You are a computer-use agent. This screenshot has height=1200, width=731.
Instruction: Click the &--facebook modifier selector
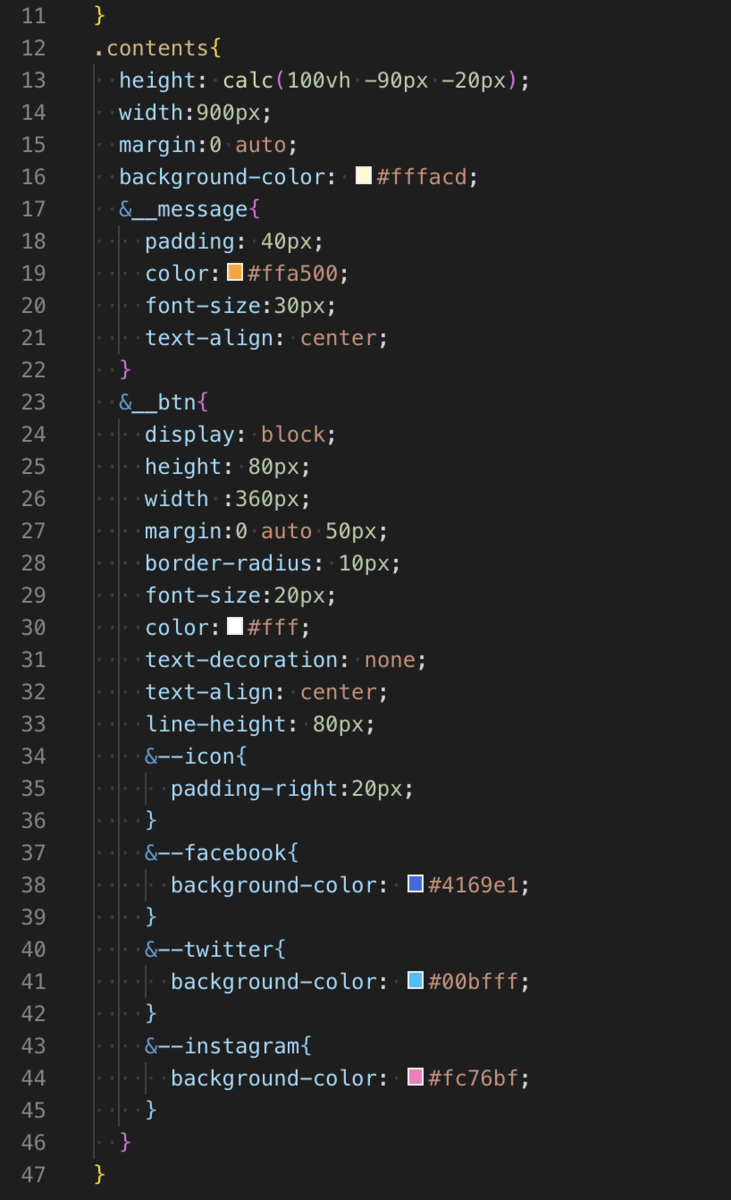(215, 853)
